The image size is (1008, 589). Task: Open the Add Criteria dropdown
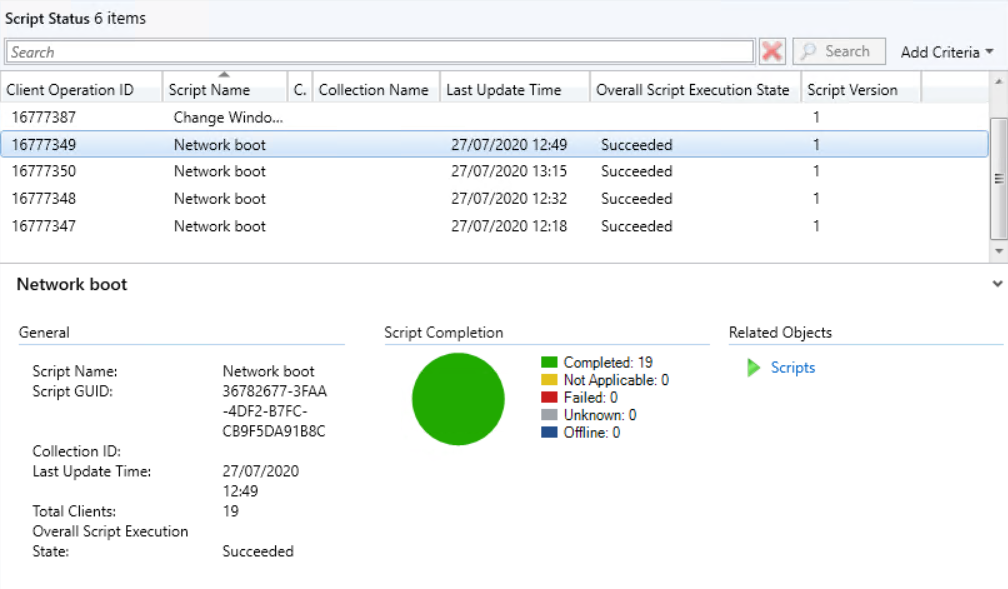(946, 52)
